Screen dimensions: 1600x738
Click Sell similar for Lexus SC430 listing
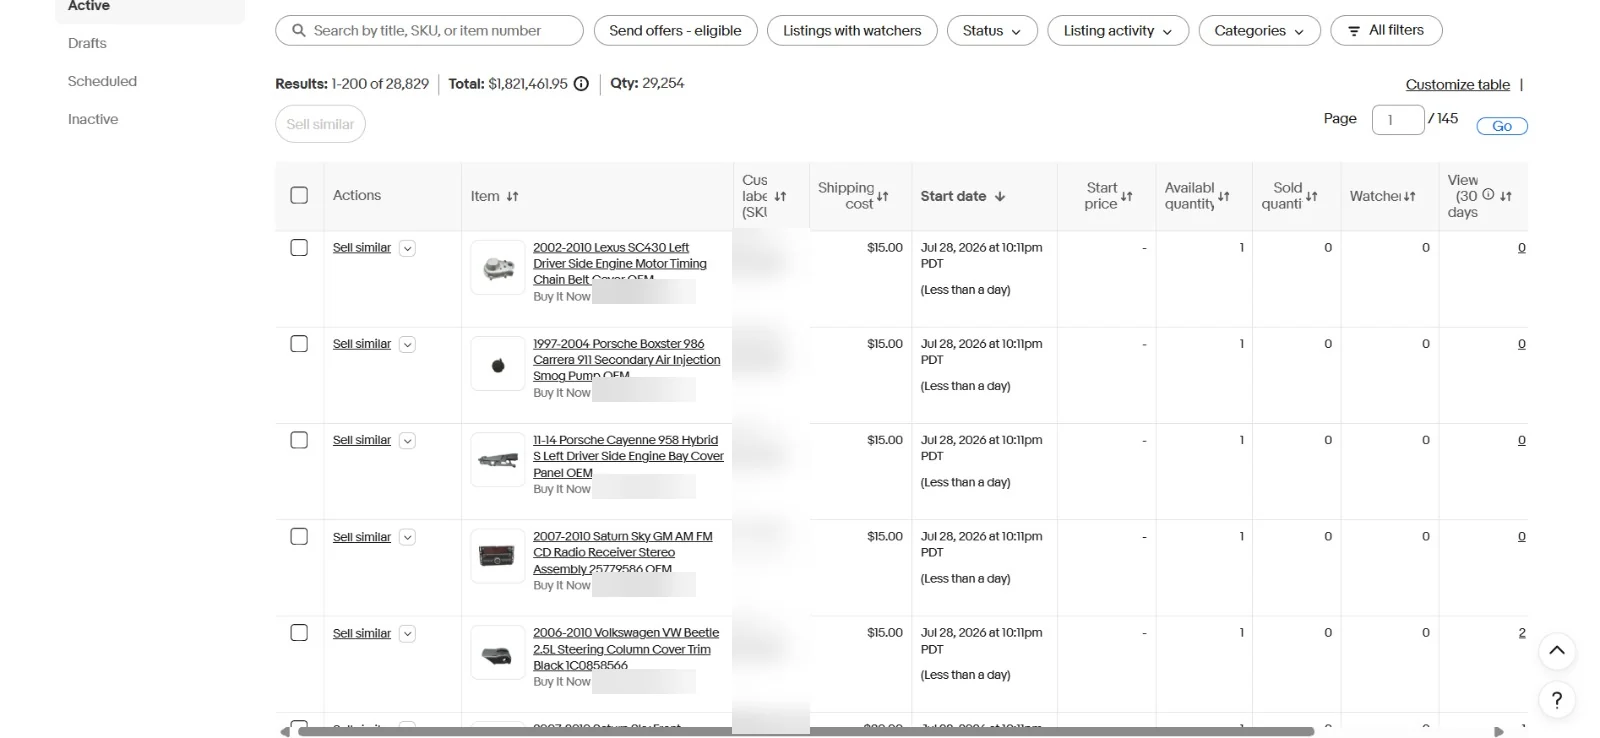pos(362,248)
